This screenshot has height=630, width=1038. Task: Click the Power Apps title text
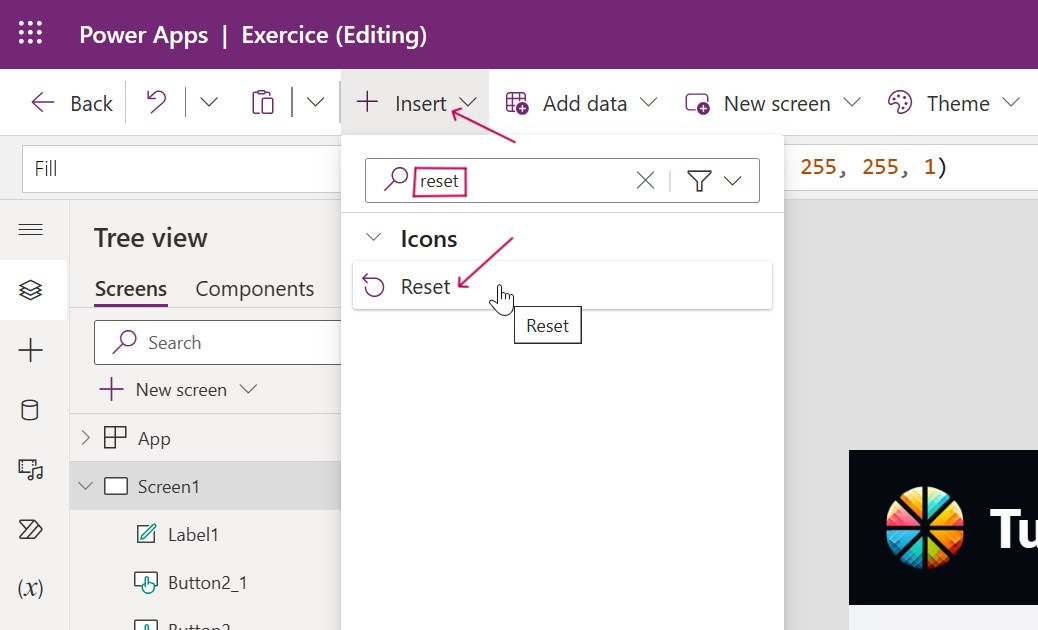point(144,34)
